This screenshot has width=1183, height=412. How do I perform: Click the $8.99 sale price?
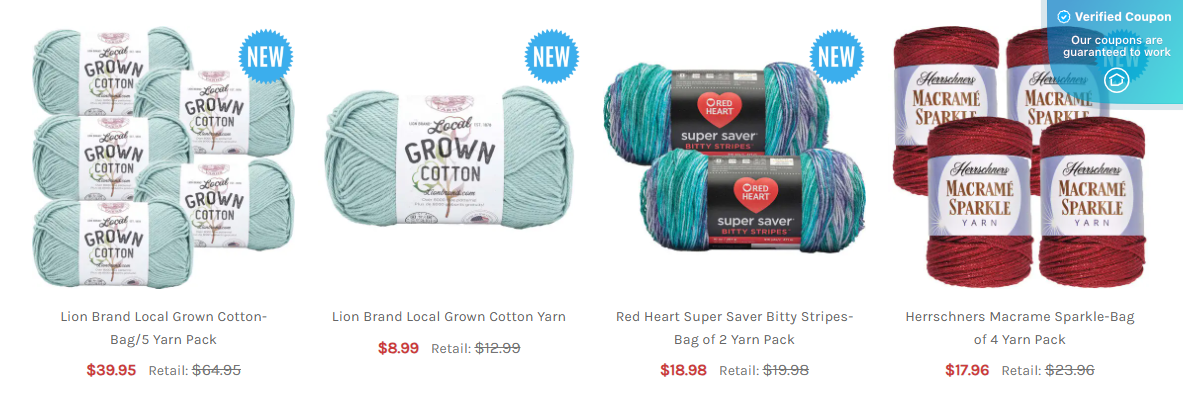click(398, 349)
